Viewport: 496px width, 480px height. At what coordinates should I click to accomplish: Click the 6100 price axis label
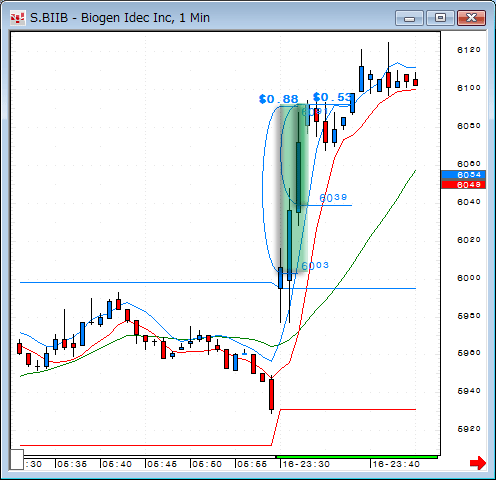click(469, 88)
